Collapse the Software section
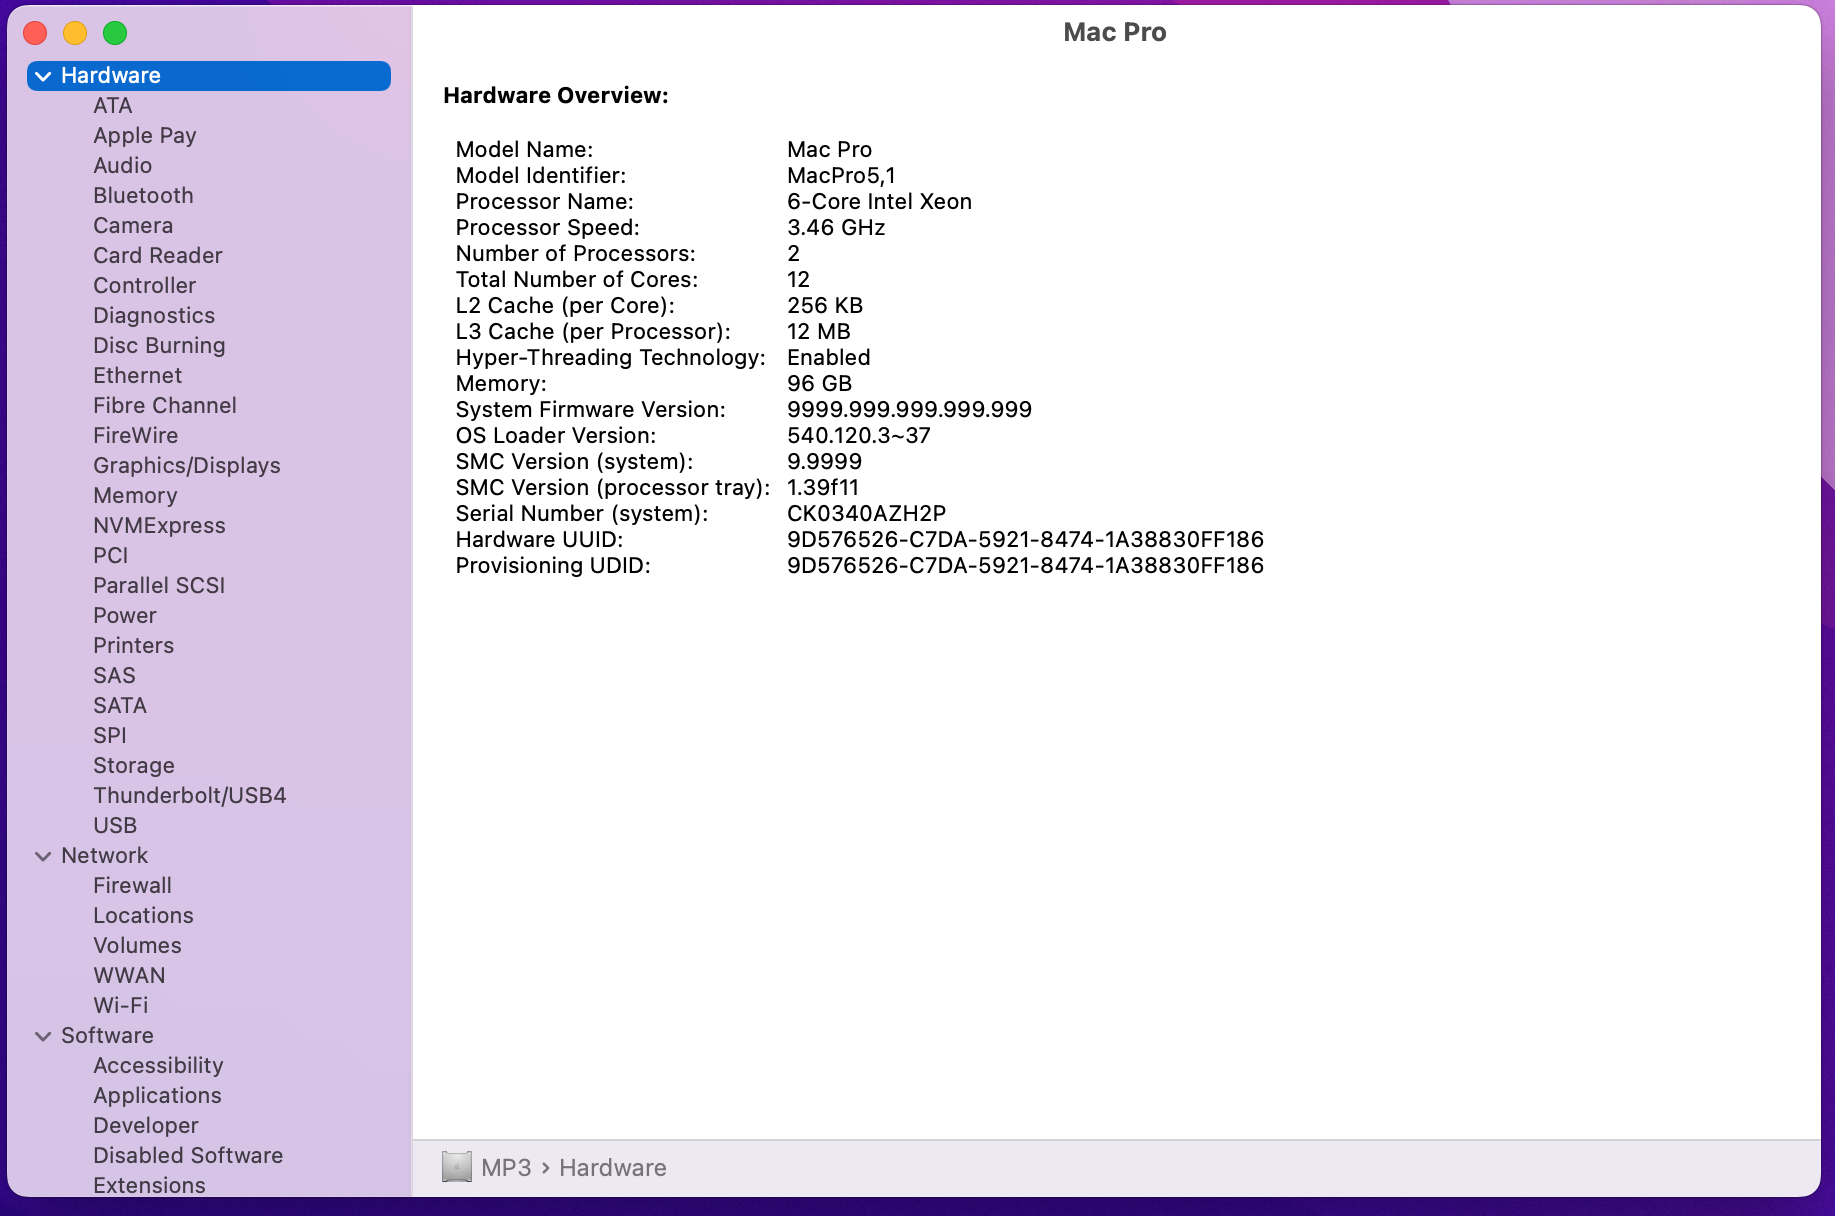This screenshot has width=1835, height=1216. point(43,1035)
